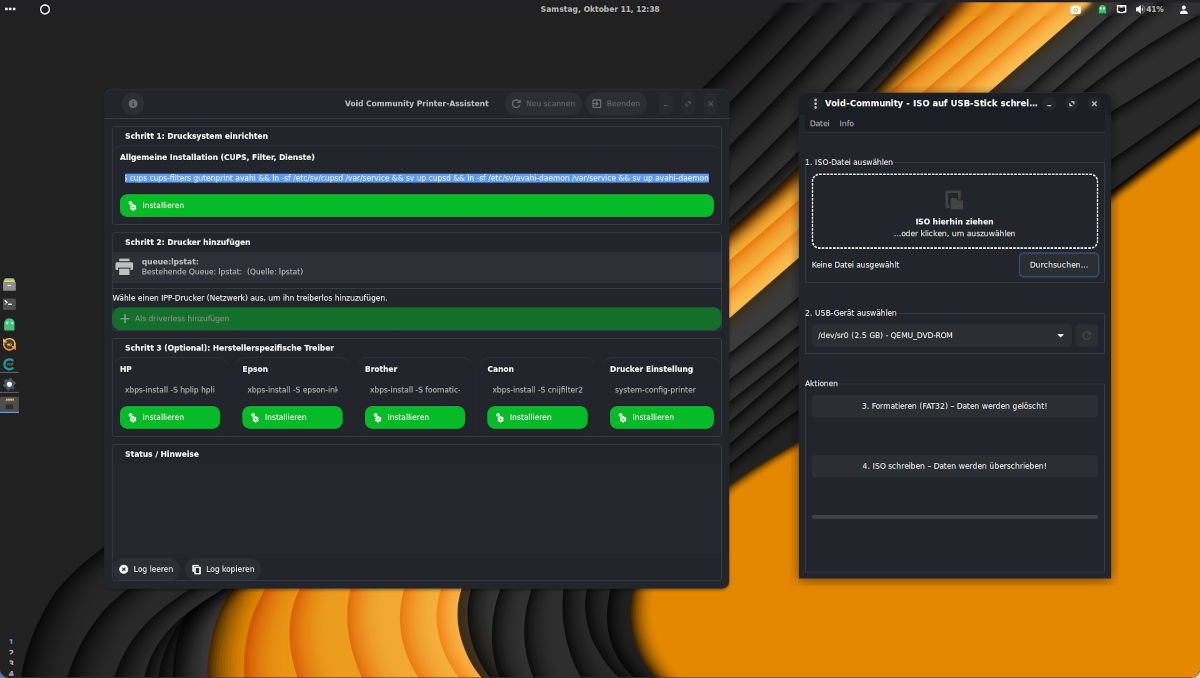Open the terminal icon in the dock

click(x=9, y=304)
